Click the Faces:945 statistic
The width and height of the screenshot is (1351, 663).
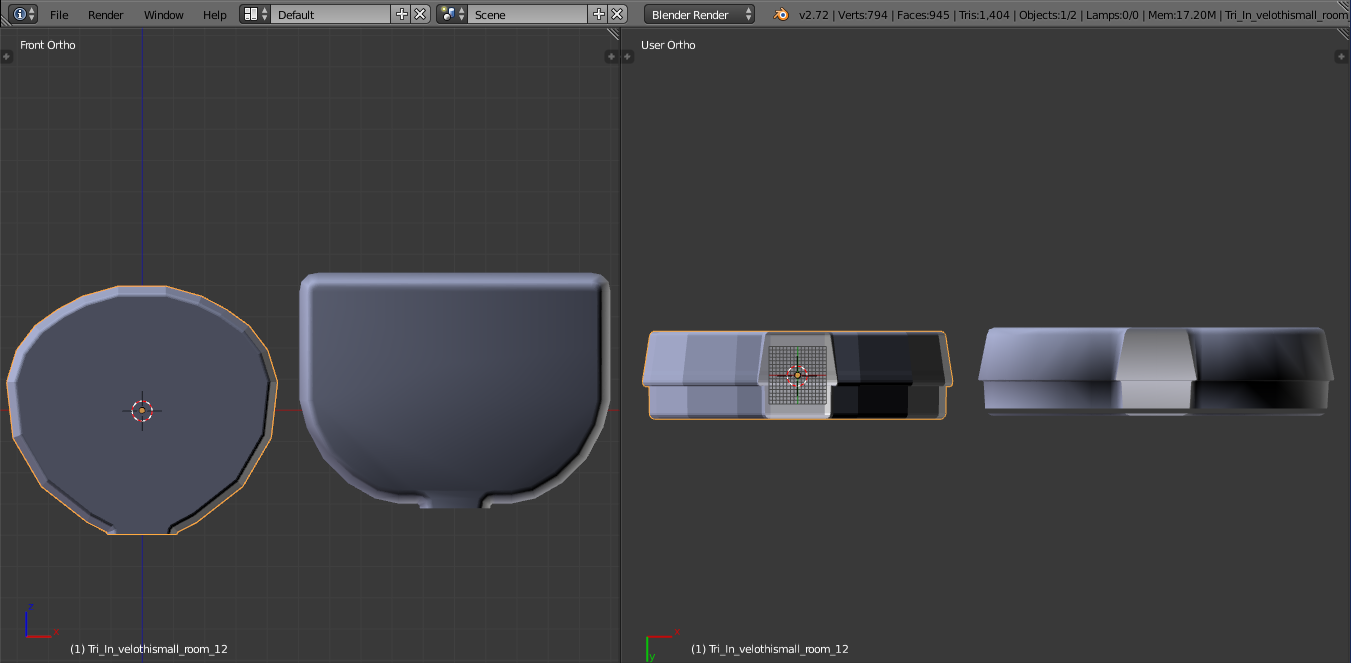[921, 15]
